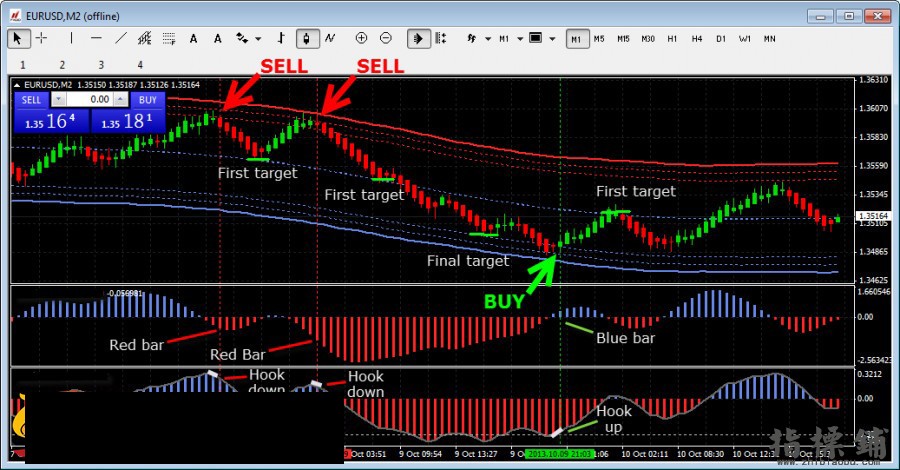Increase the trade volume
900x470 pixels.
[x=120, y=100]
